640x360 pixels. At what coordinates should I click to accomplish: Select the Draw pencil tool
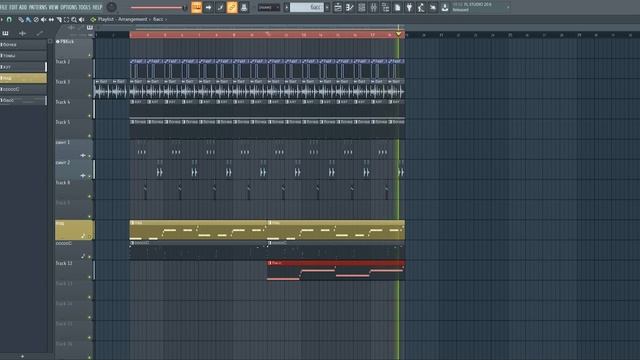(x=21, y=19)
